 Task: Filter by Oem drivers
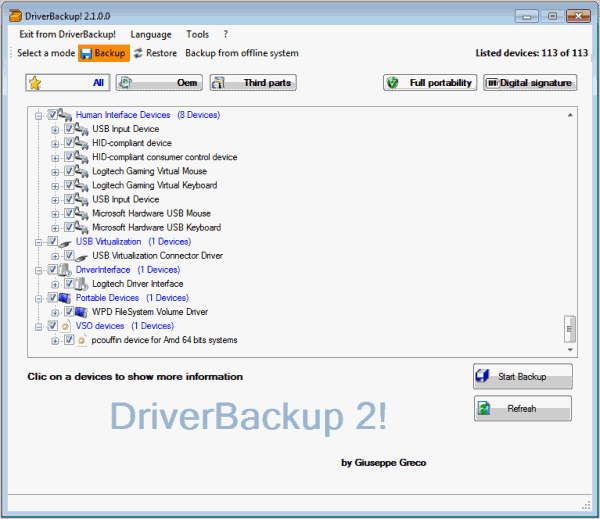click(x=159, y=83)
